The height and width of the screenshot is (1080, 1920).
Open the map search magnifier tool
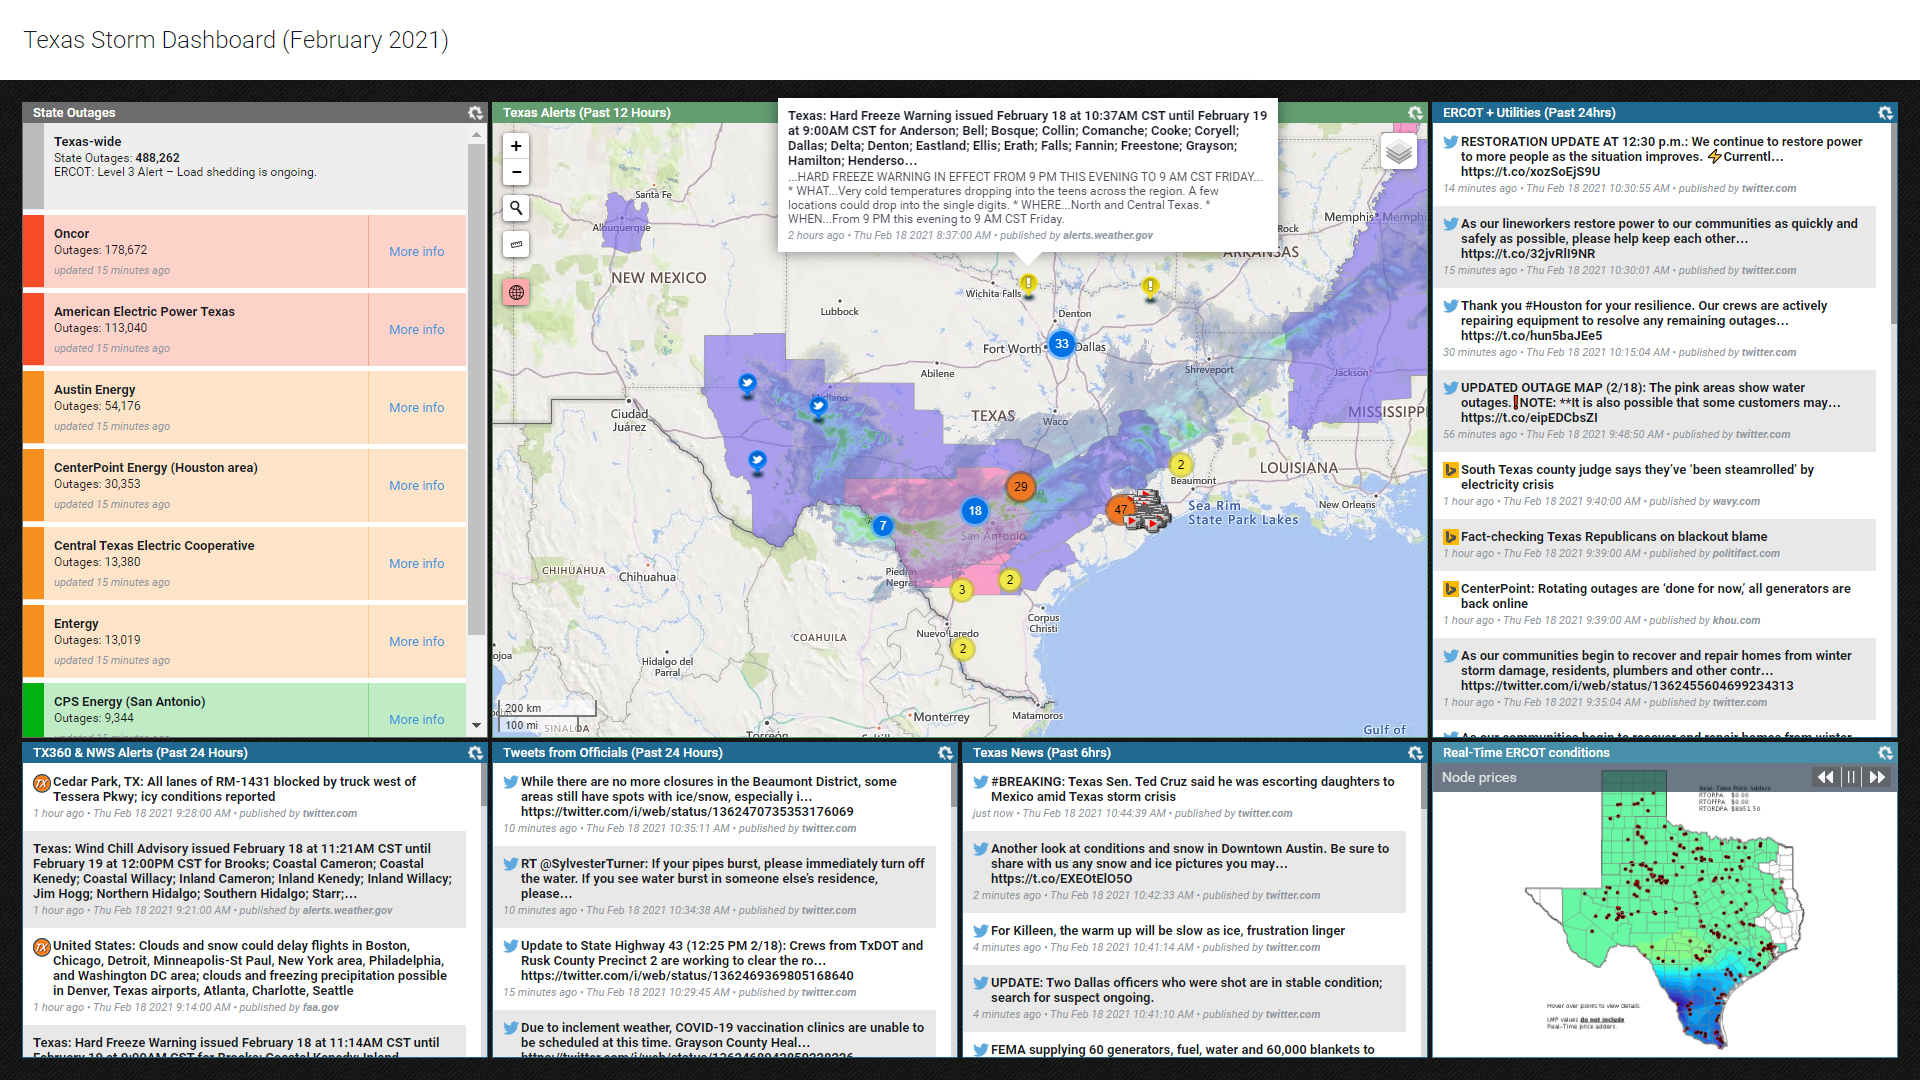click(516, 208)
